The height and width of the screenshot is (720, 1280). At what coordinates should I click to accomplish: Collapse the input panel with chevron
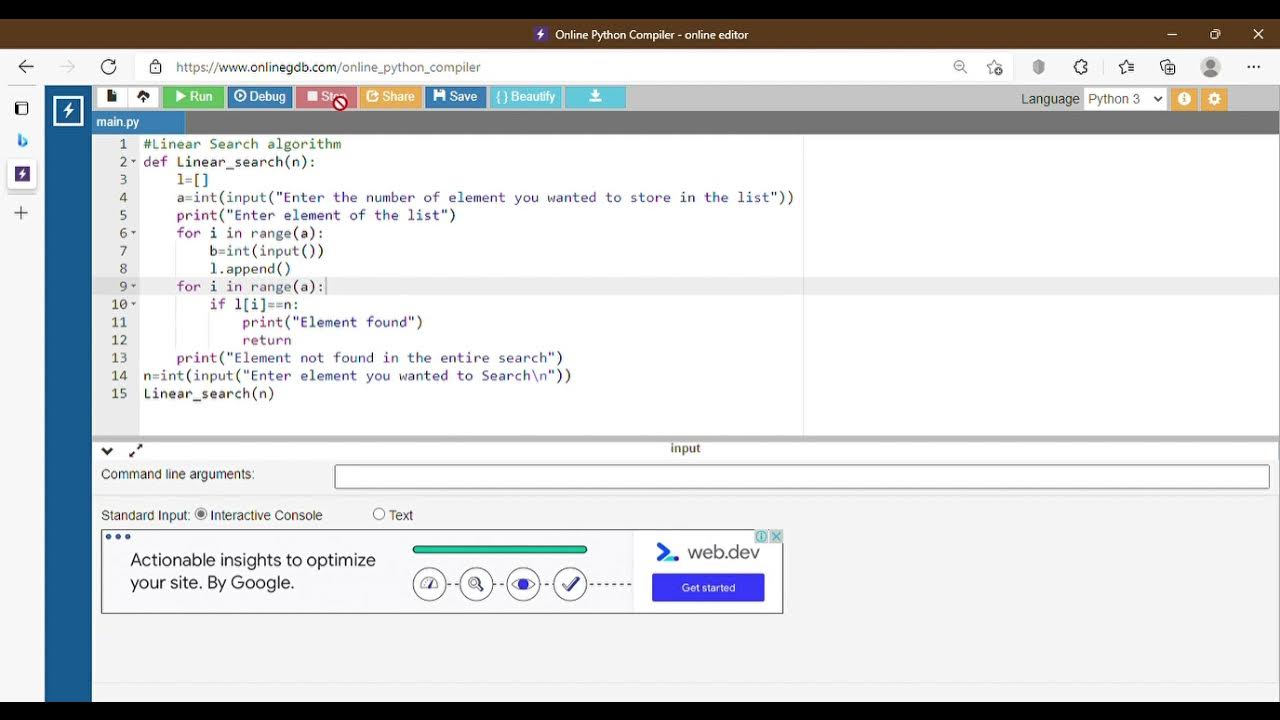107,451
